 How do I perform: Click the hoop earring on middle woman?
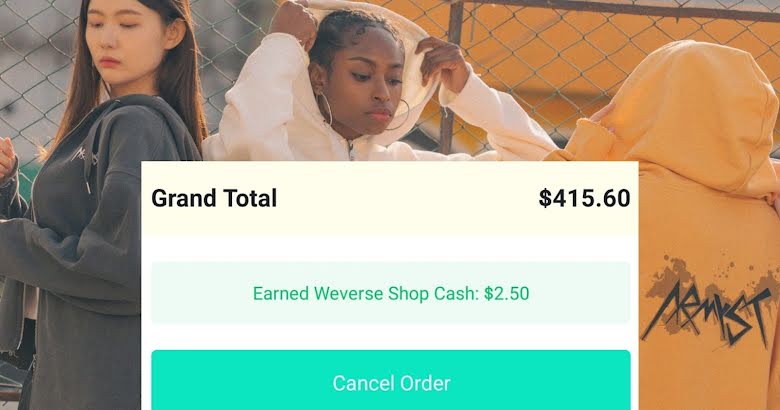pos(324,108)
